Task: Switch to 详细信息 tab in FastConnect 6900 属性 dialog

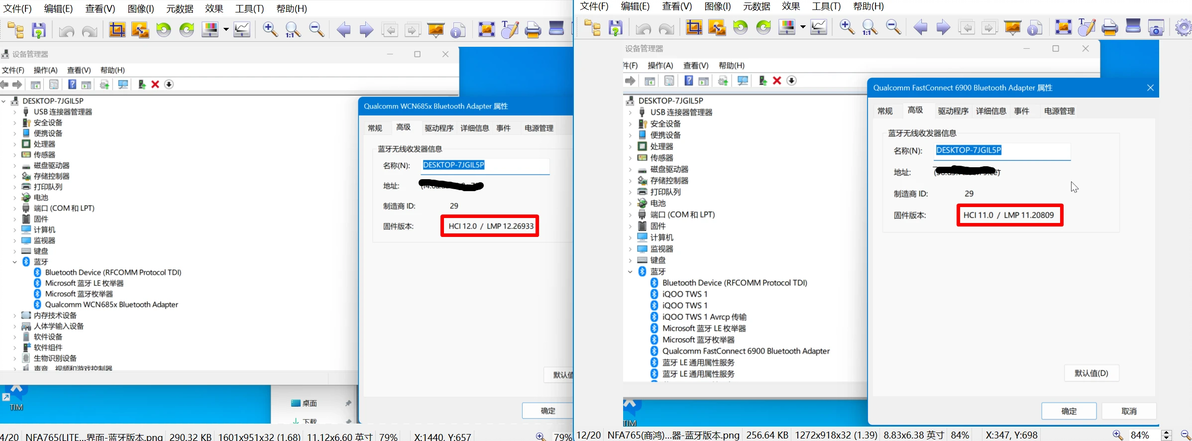Action: 991,111
